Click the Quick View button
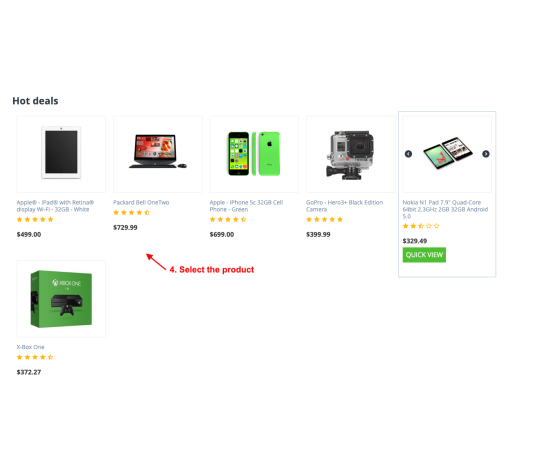The height and width of the screenshot is (450, 550). click(424, 255)
